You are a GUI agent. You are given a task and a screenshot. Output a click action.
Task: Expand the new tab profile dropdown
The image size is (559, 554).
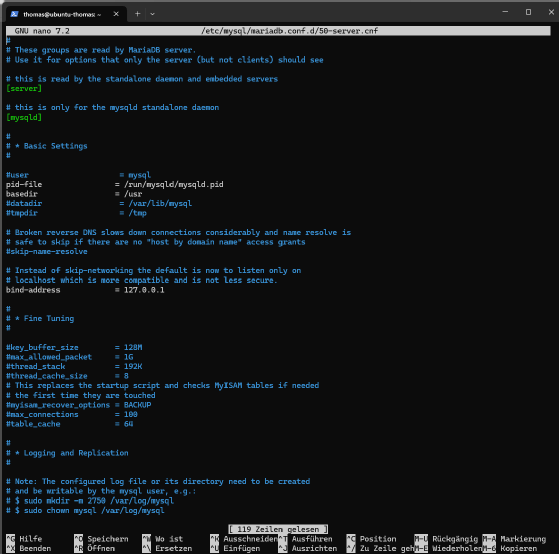pyautogui.click(x=153, y=14)
